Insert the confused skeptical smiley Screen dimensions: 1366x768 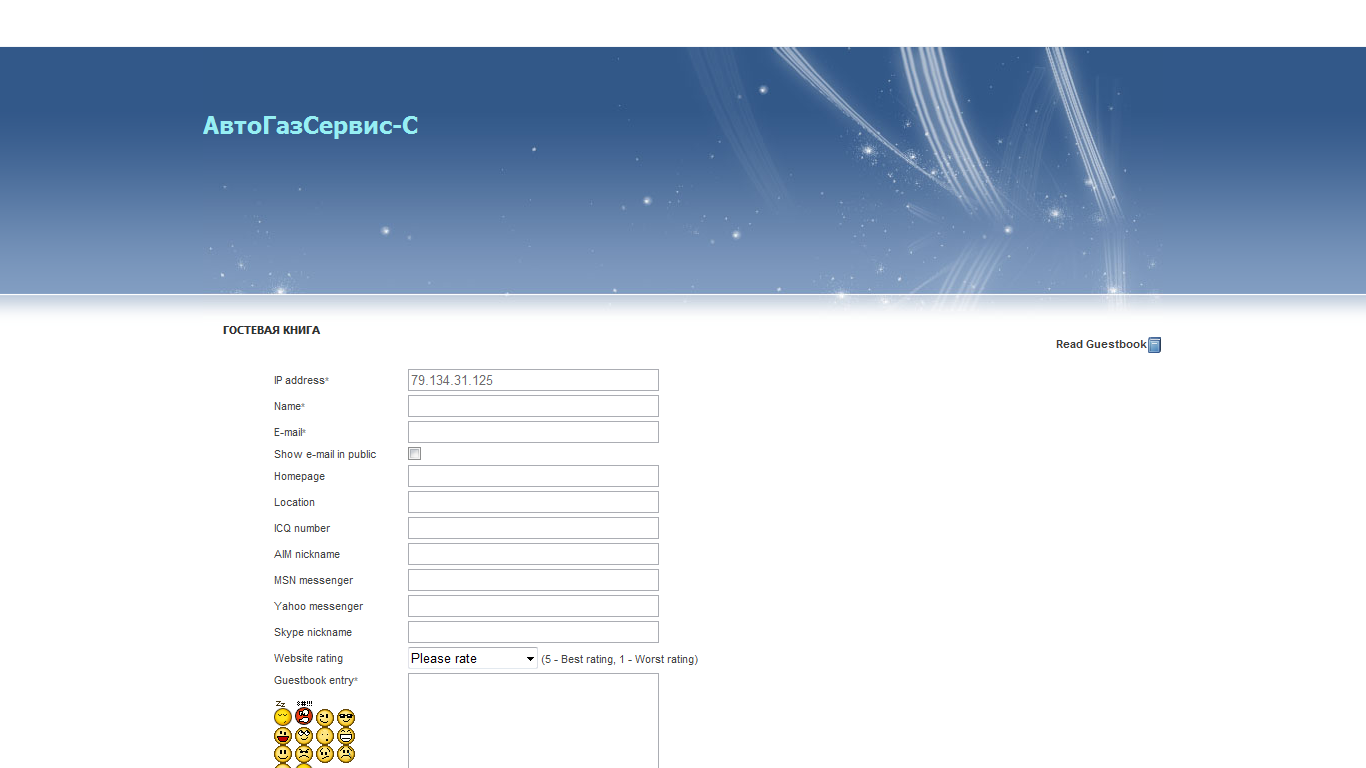(x=325, y=754)
